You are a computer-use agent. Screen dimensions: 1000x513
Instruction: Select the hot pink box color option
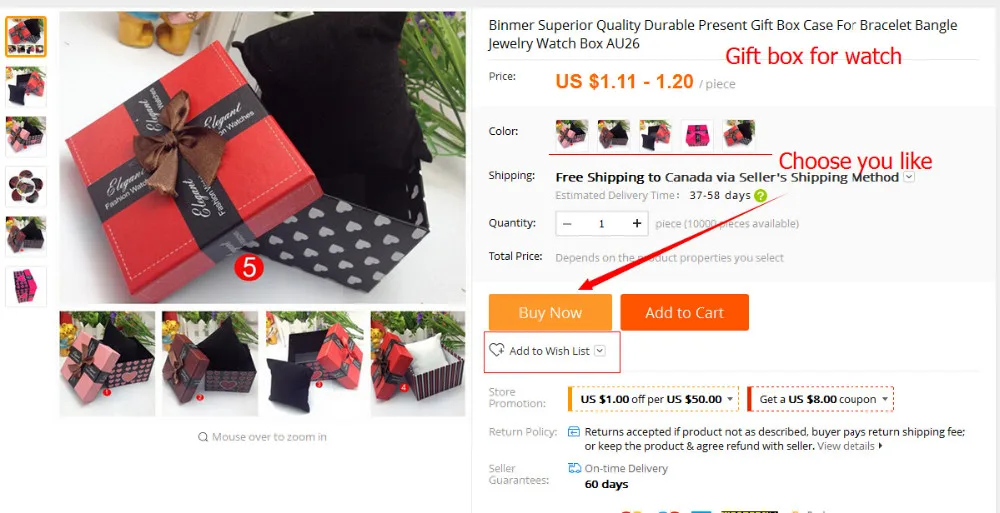point(697,135)
